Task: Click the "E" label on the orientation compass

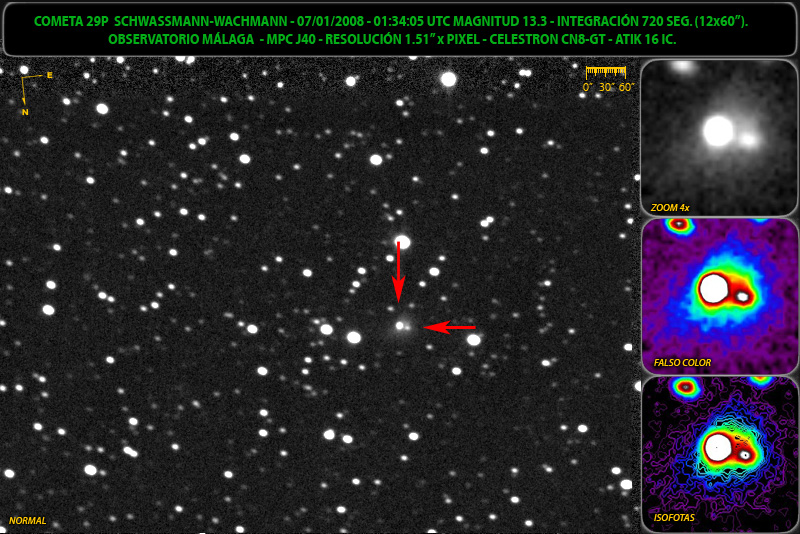Action: click(49, 75)
